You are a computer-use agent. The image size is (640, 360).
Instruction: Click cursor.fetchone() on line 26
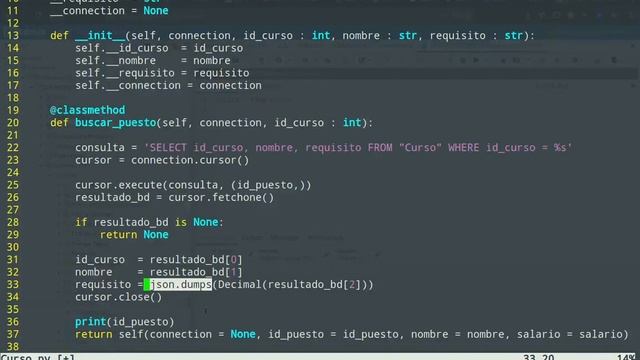[221, 198]
